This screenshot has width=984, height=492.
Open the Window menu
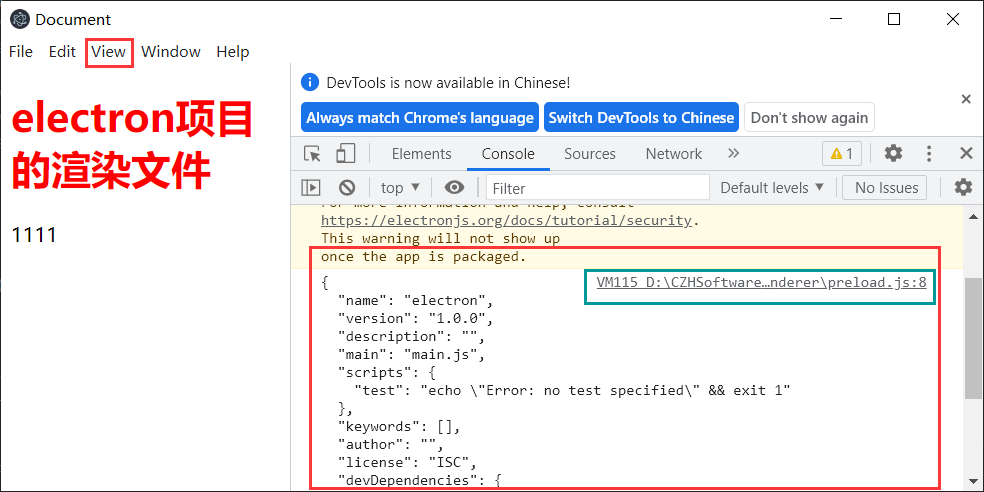(171, 51)
